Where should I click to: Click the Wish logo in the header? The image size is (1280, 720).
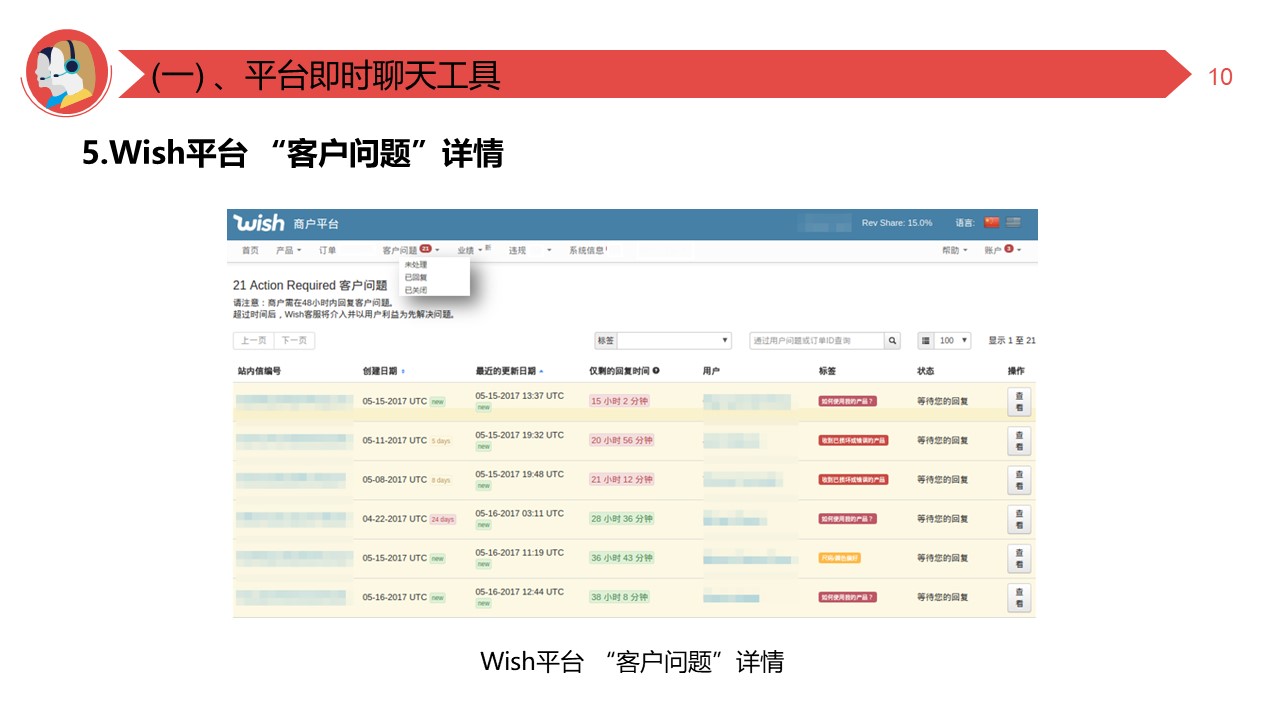point(260,222)
